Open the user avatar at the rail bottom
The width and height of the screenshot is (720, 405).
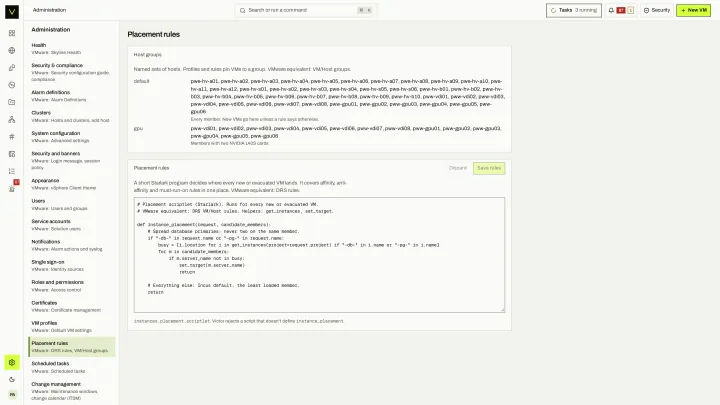pyautogui.click(x=12, y=394)
